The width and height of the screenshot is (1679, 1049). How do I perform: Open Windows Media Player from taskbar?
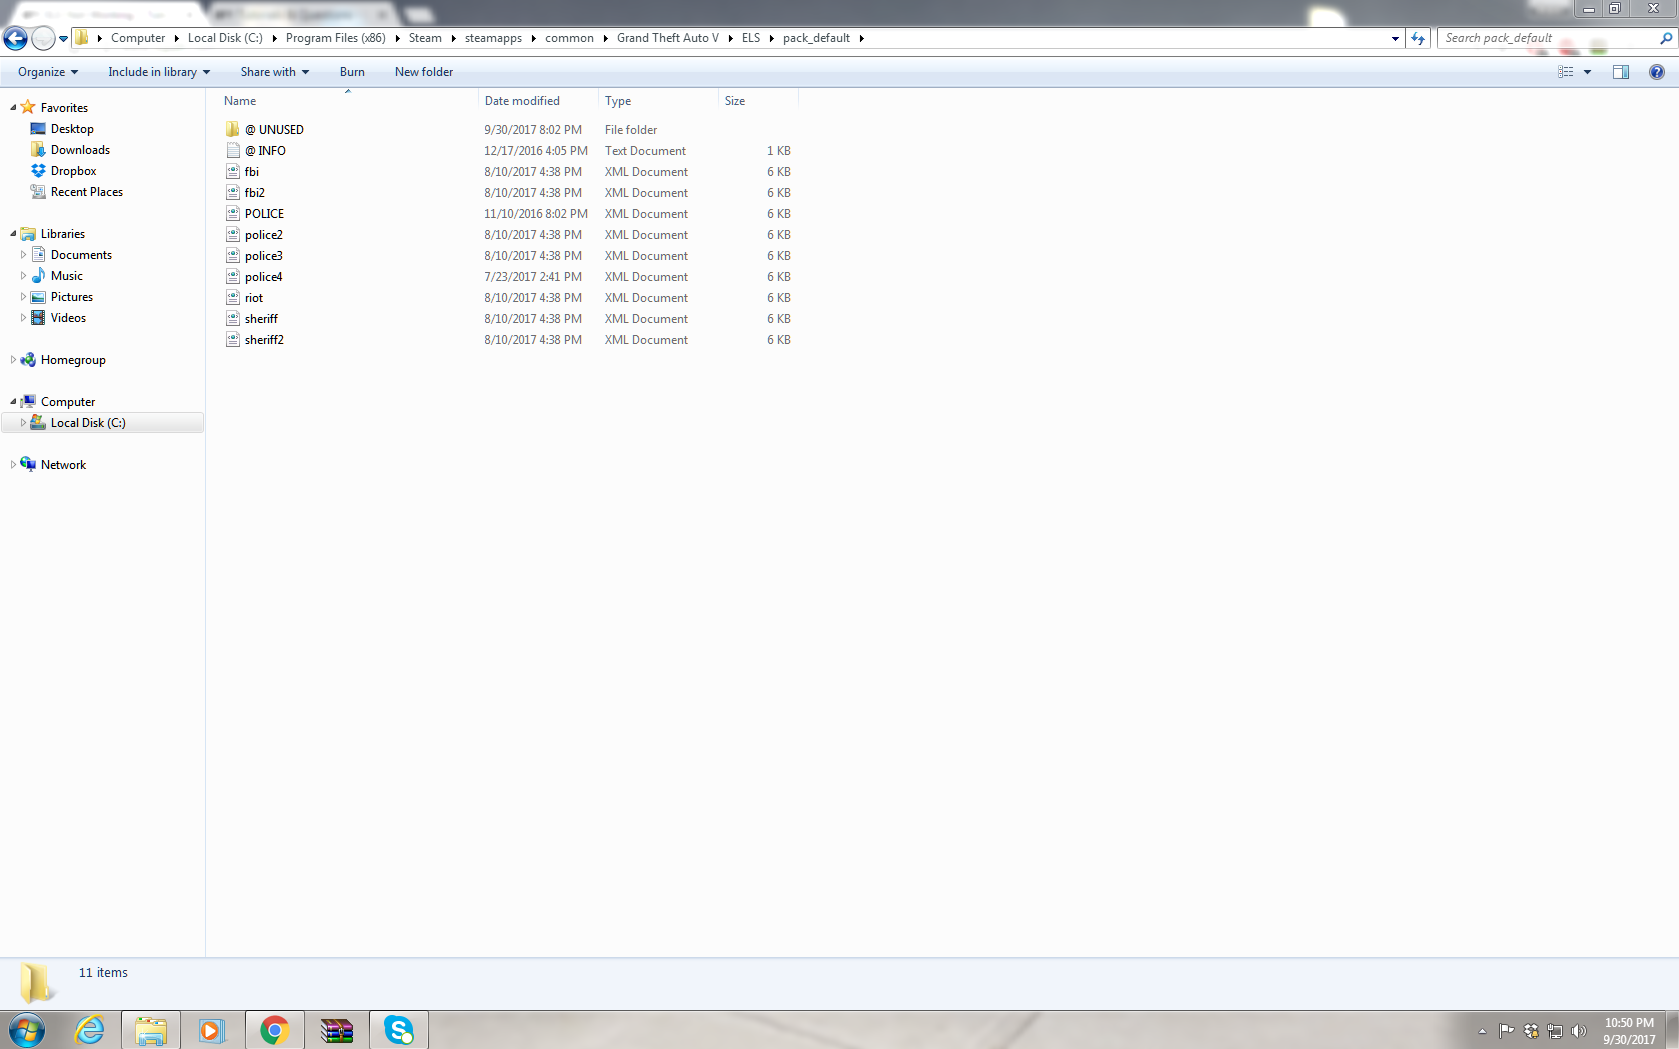(x=212, y=1030)
